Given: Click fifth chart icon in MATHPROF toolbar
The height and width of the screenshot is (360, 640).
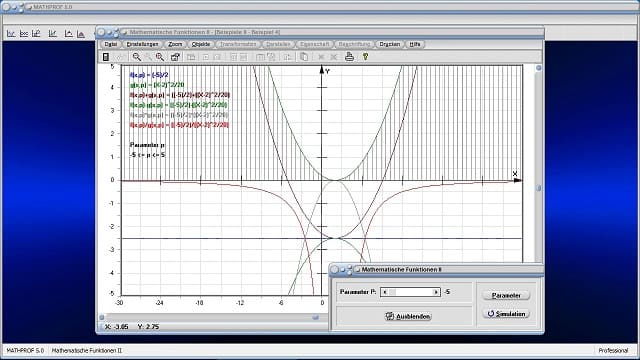Looking at the screenshot, I should (x=69, y=33).
